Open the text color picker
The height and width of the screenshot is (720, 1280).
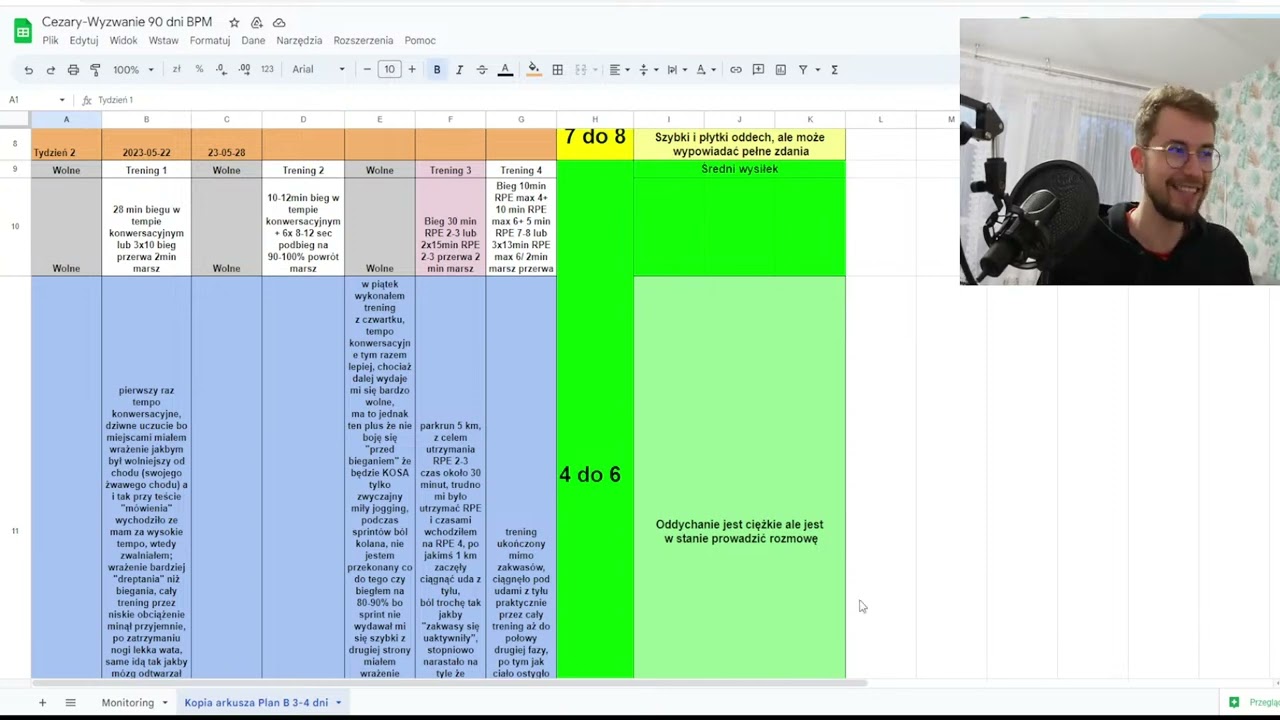pos(505,70)
